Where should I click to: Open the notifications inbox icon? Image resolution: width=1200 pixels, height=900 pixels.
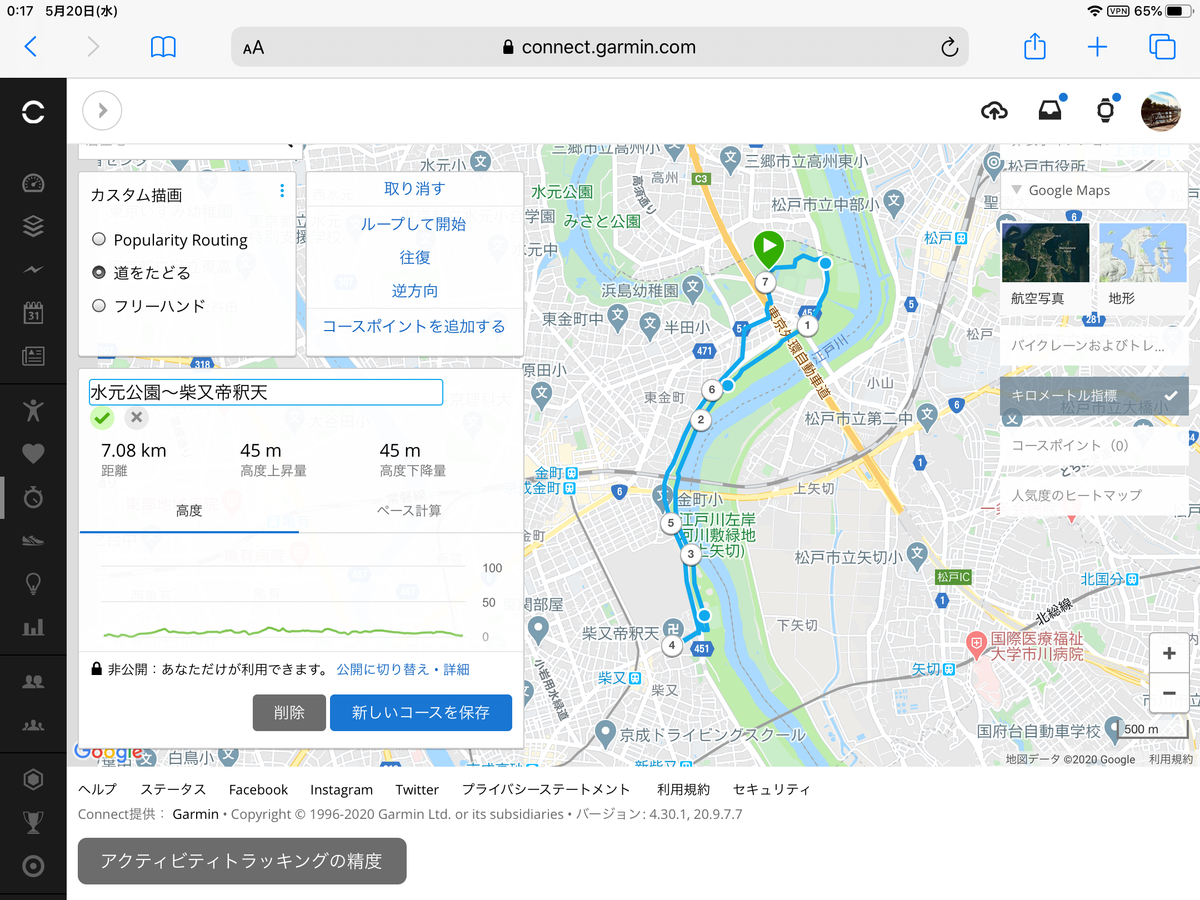tap(1049, 111)
